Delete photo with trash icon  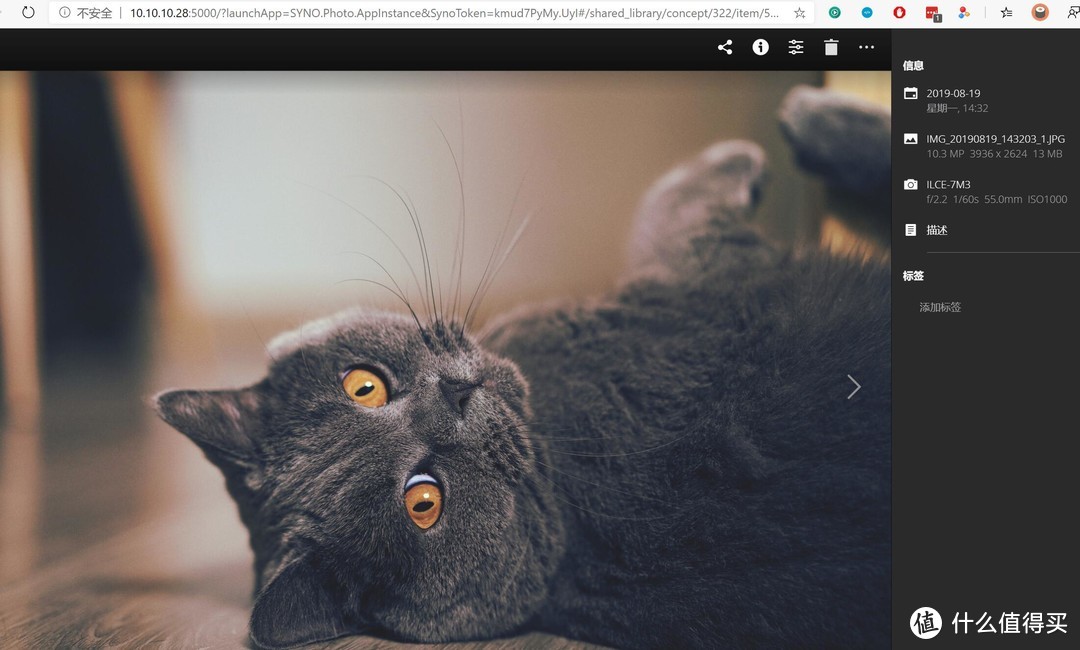[831, 47]
